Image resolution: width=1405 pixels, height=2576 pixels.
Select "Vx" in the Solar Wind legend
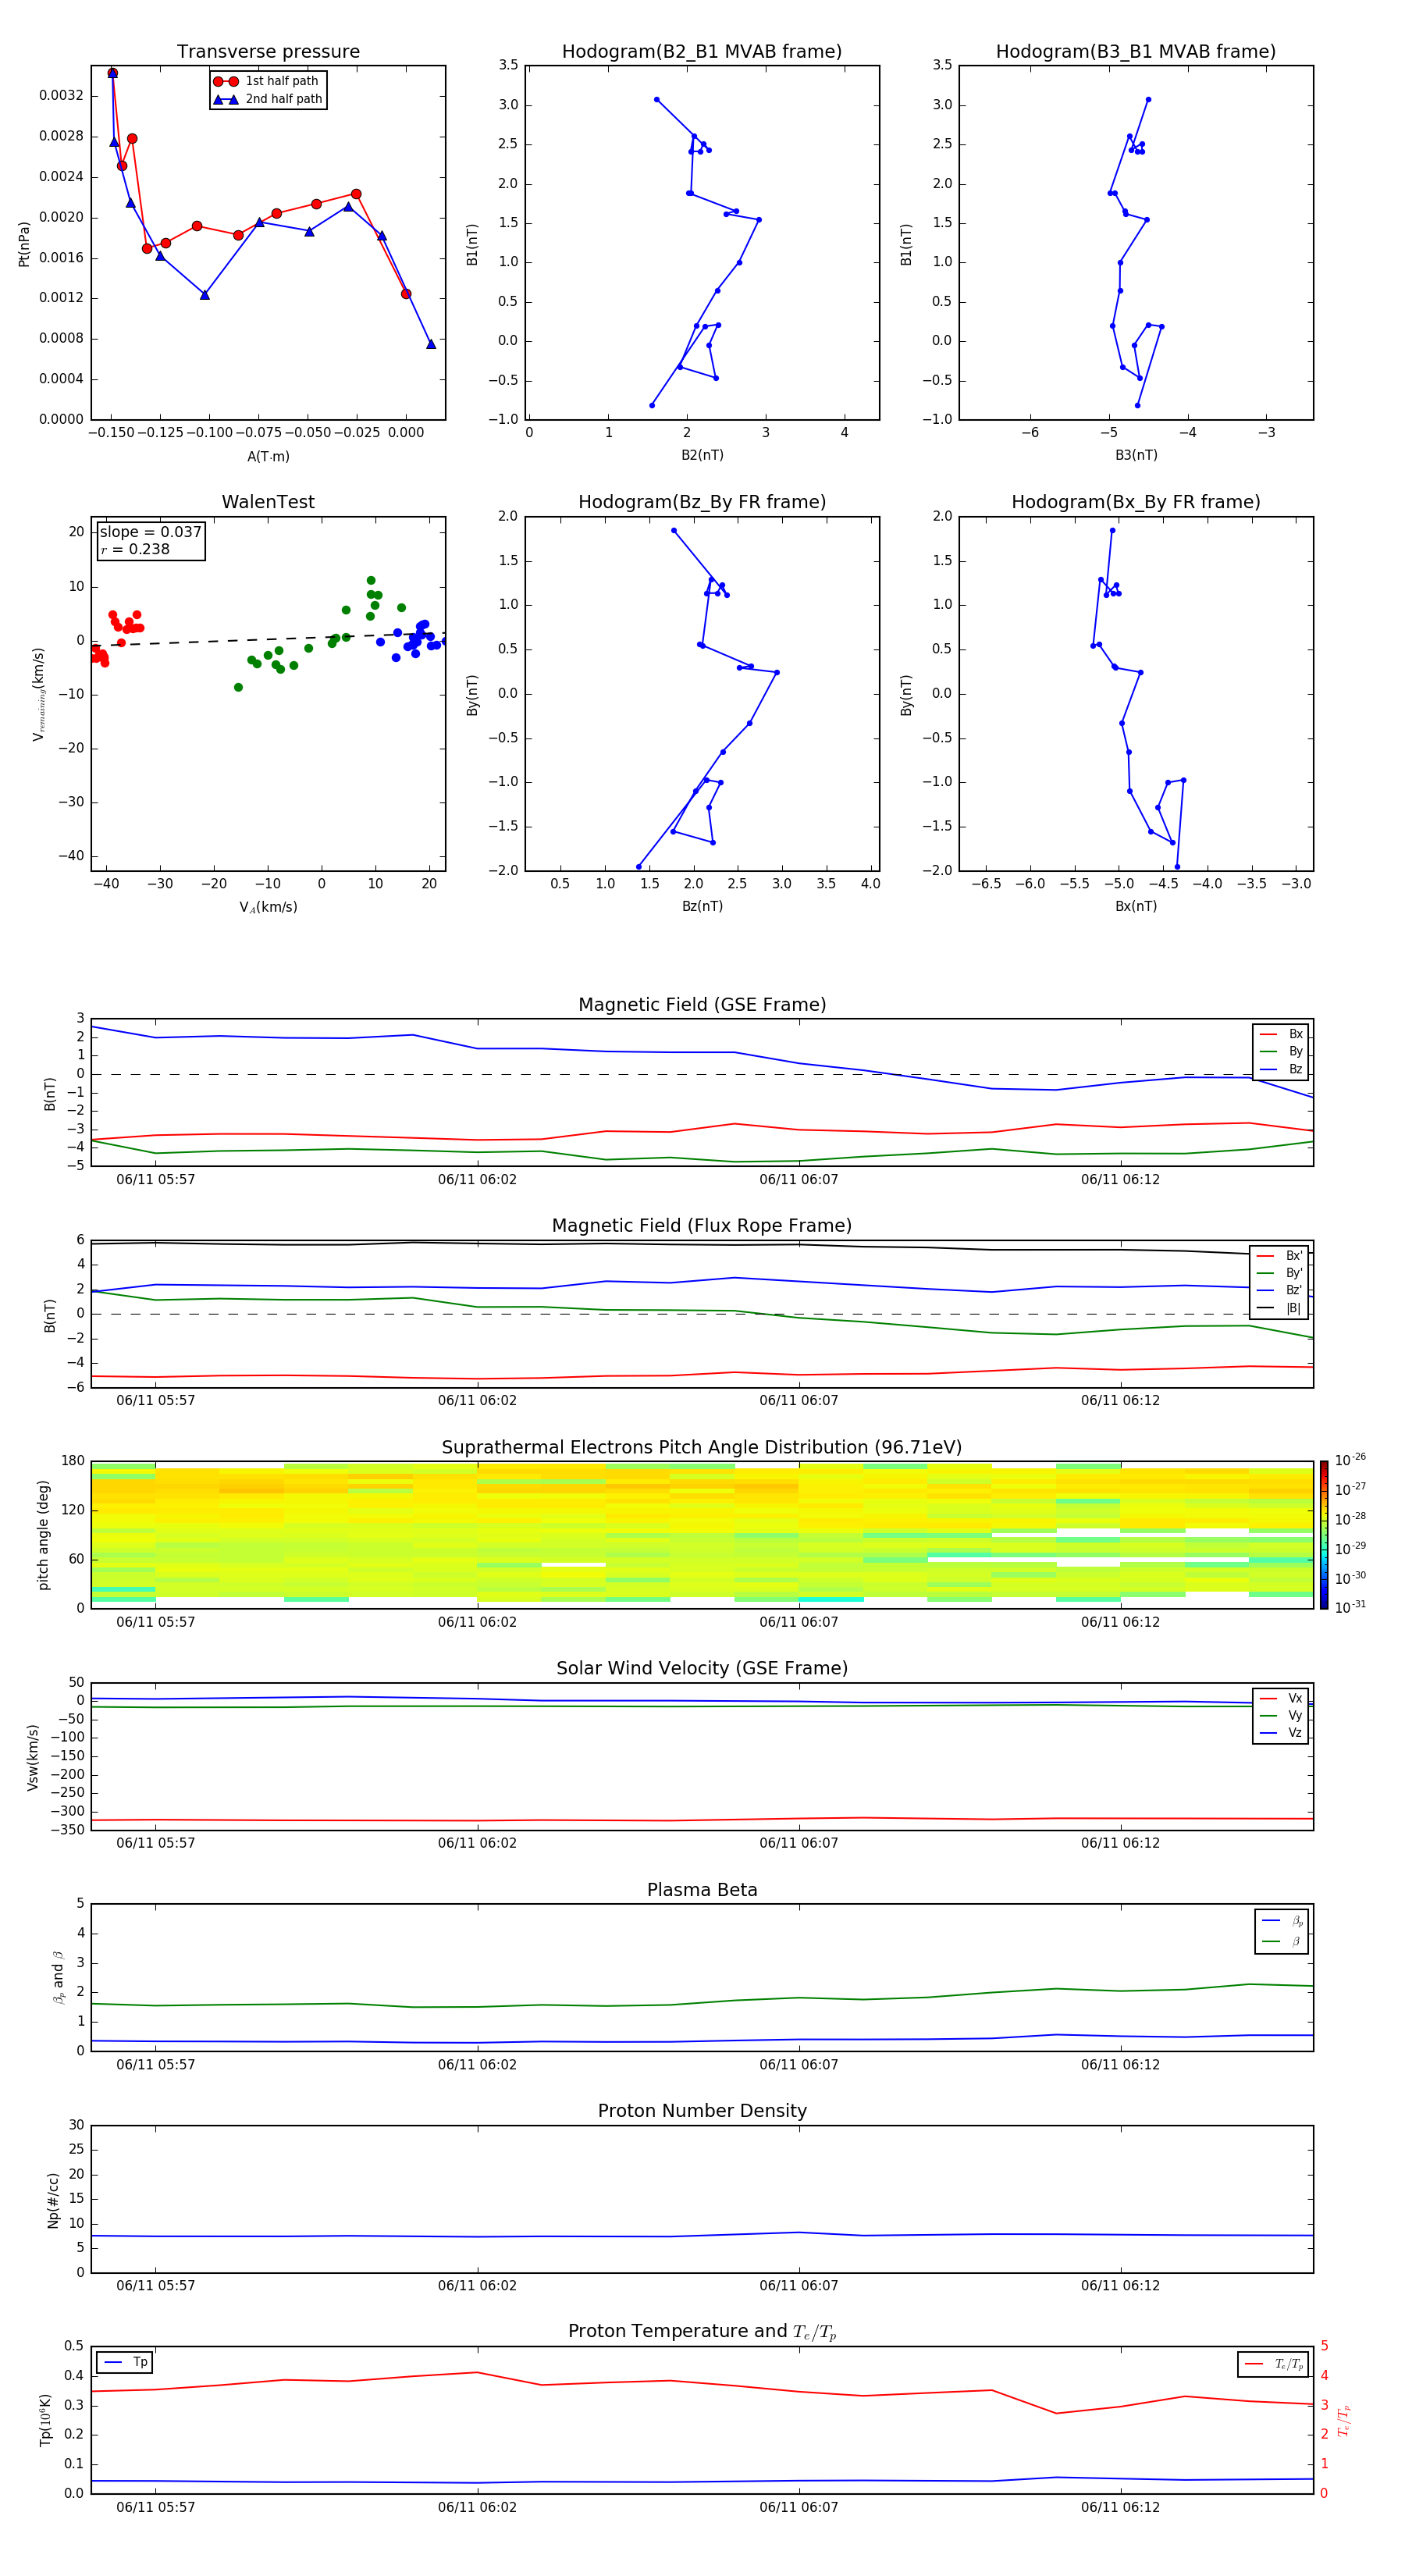(x=1282, y=1699)
